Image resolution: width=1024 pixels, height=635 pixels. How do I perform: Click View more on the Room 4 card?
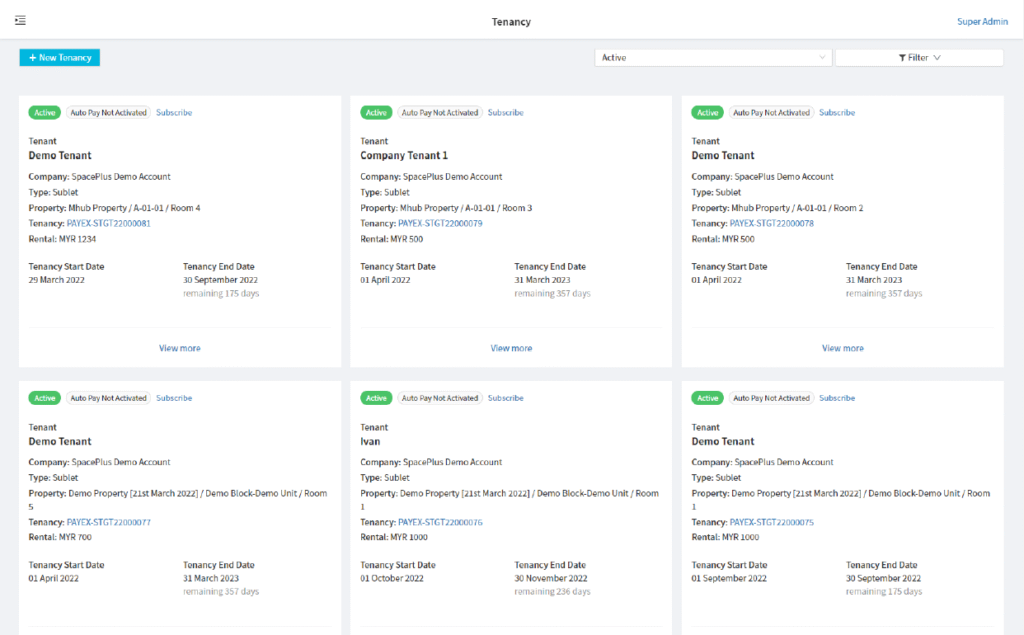point(180,348)
